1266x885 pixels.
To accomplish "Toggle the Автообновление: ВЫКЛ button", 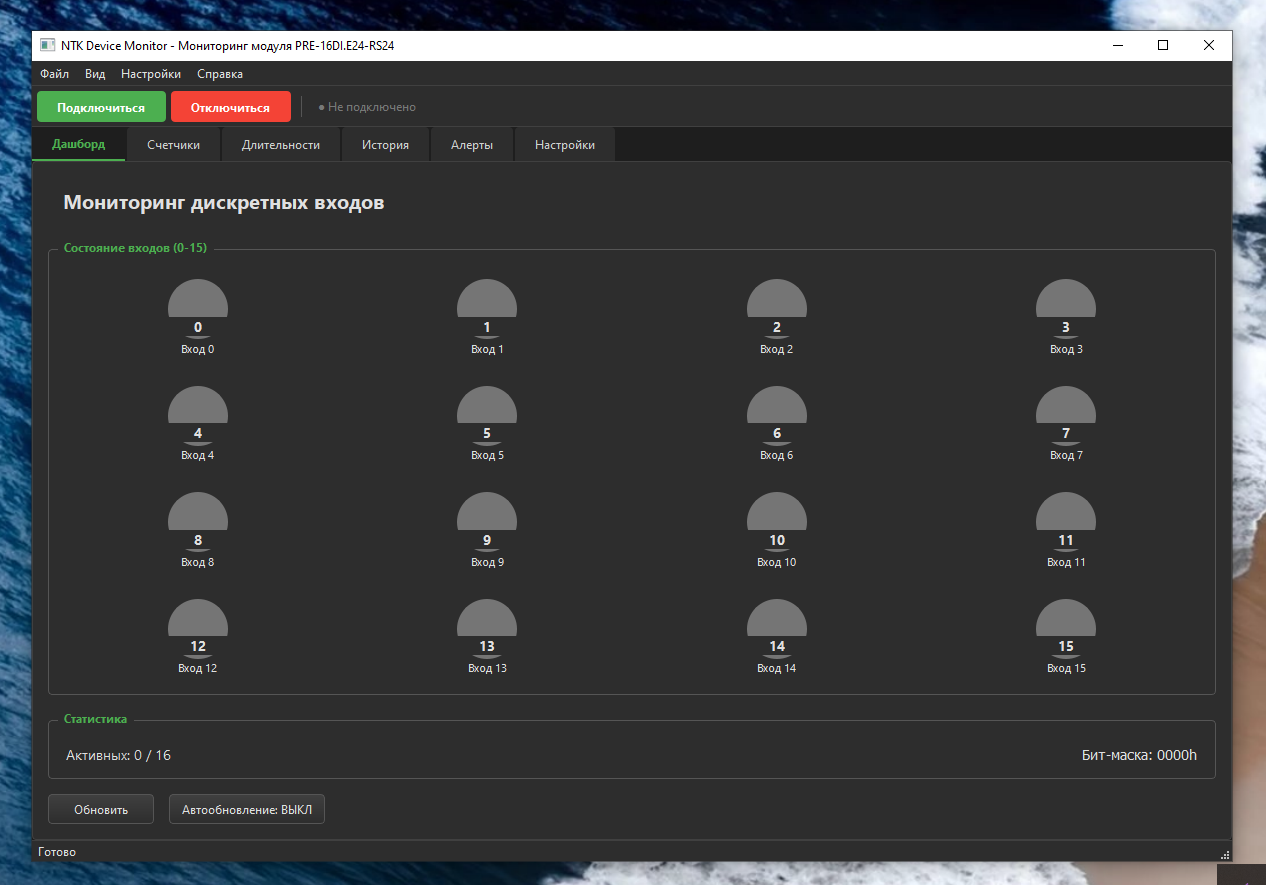I will tap(247, 809).
